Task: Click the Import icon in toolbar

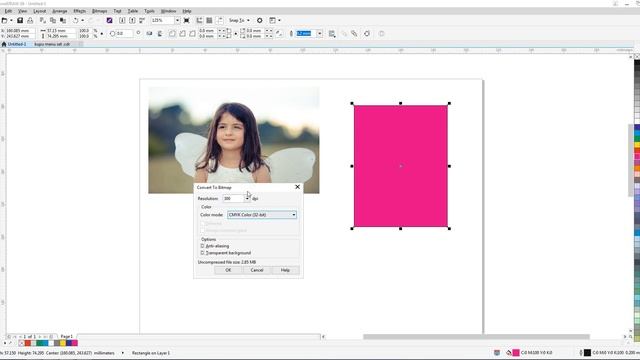Action: [122, 20]
